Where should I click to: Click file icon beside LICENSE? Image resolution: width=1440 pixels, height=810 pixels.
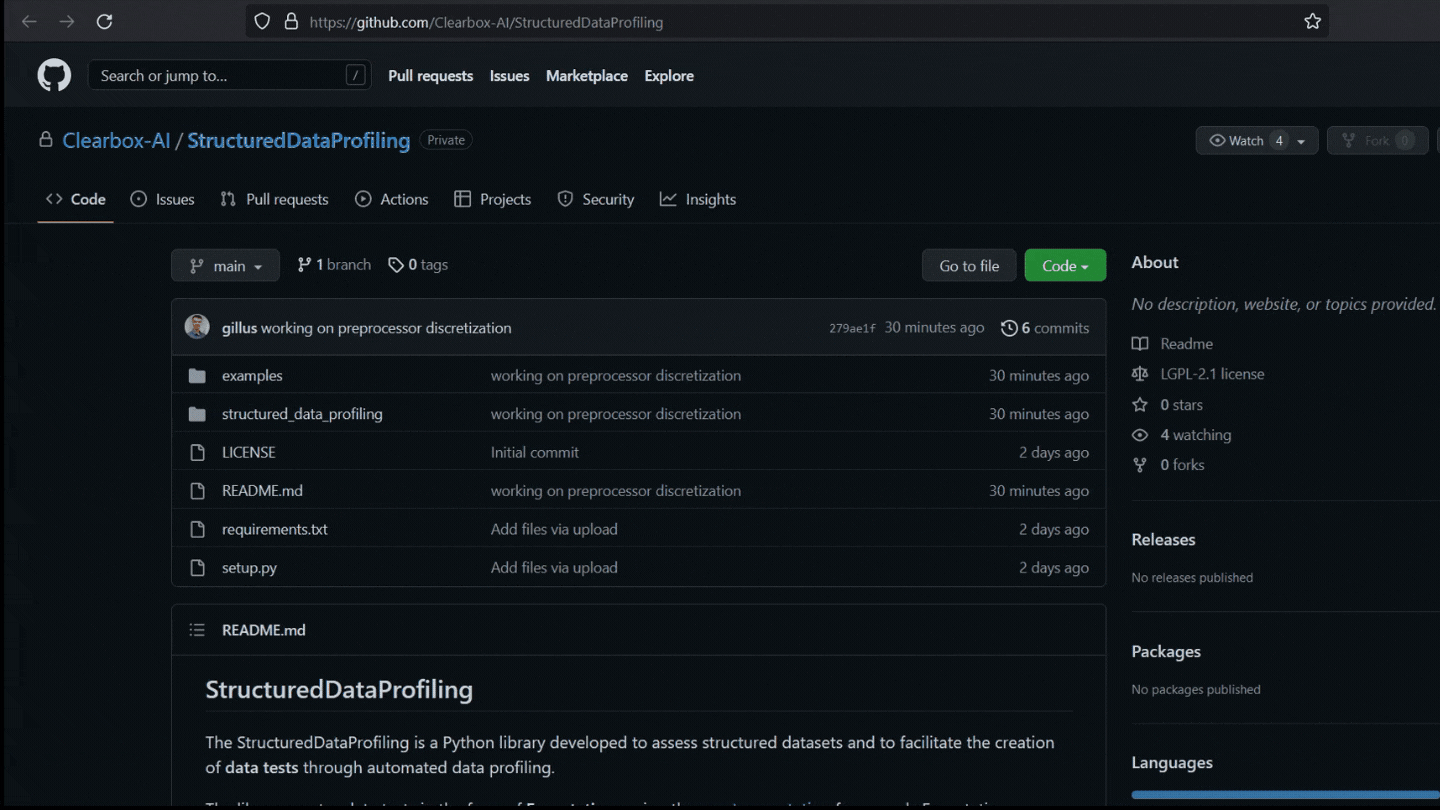[x=197, y=452]
